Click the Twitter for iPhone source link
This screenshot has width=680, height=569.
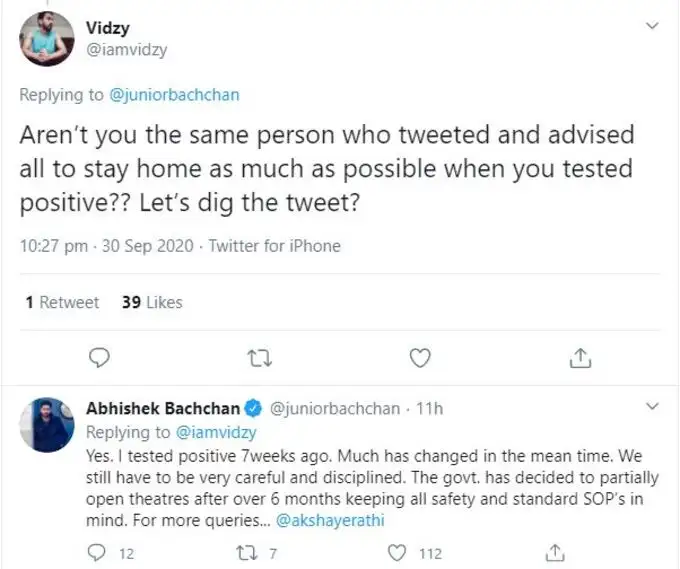[x=274, y=246]
